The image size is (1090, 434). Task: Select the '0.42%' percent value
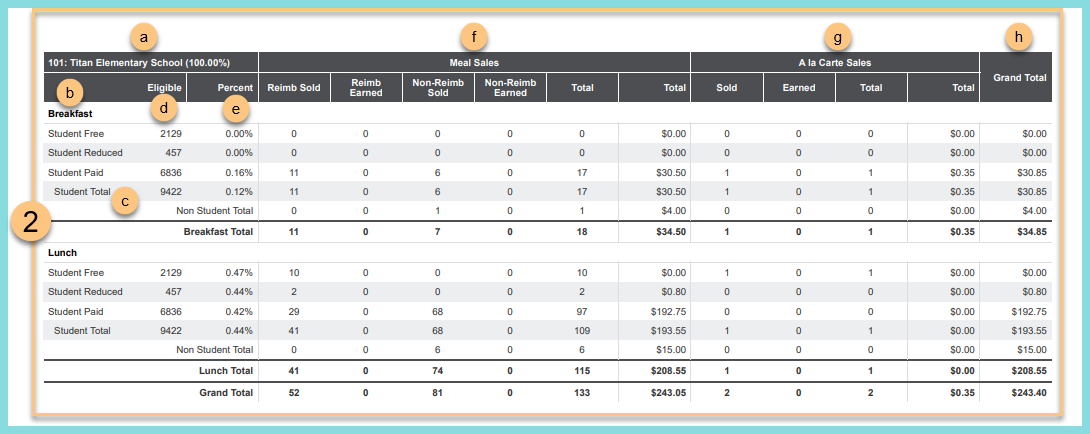[x=238, y=312]
